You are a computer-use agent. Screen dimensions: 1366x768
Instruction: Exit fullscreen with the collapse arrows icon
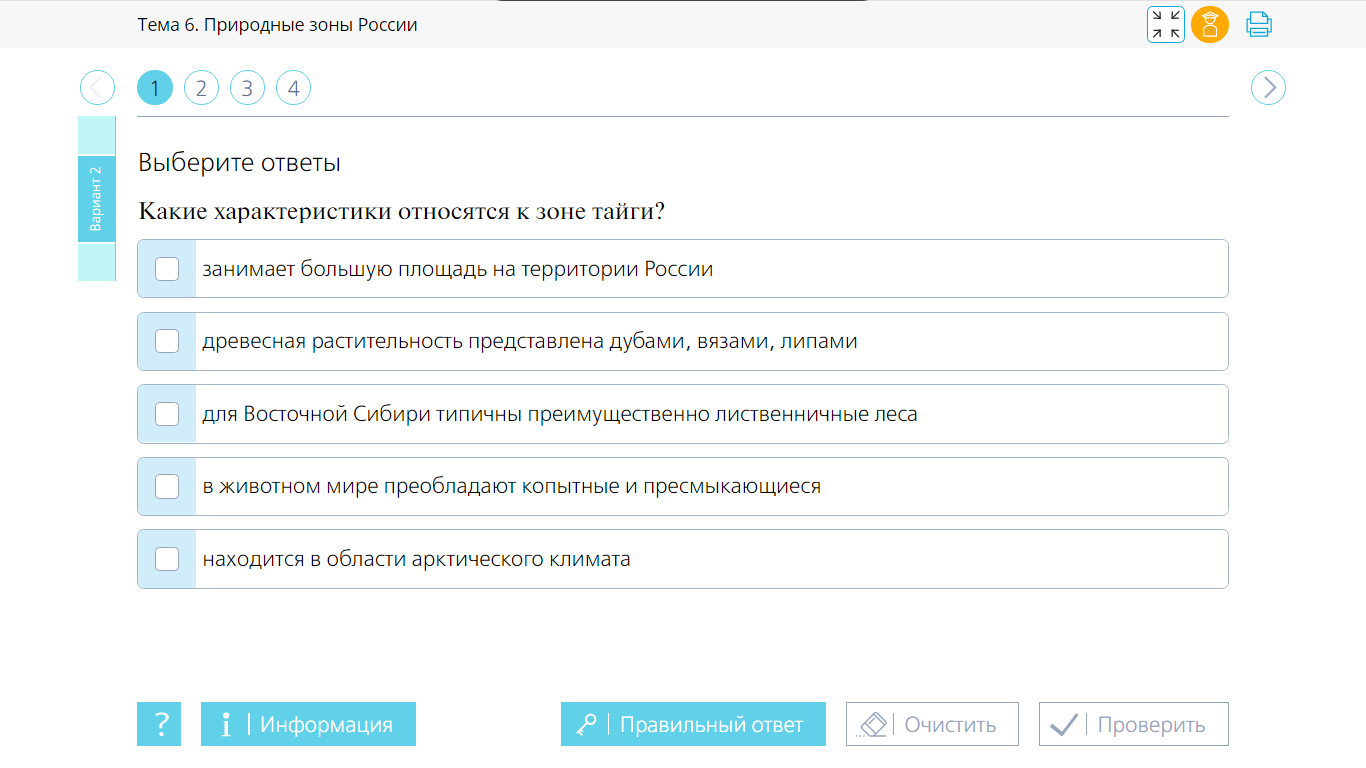coord(1165,25)
